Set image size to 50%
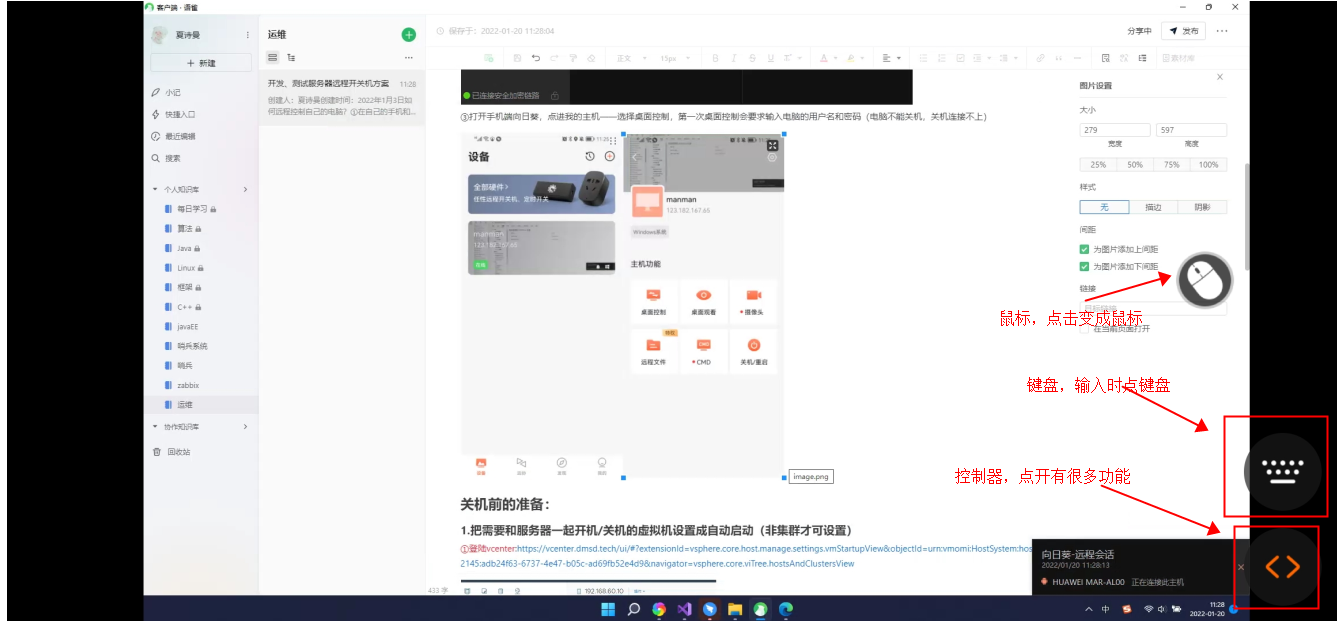 click(x=1135, y=164)
